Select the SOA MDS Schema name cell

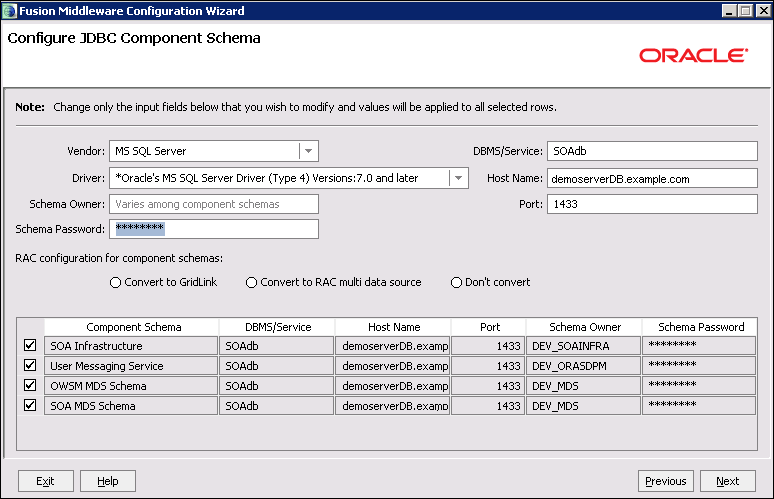131,406
